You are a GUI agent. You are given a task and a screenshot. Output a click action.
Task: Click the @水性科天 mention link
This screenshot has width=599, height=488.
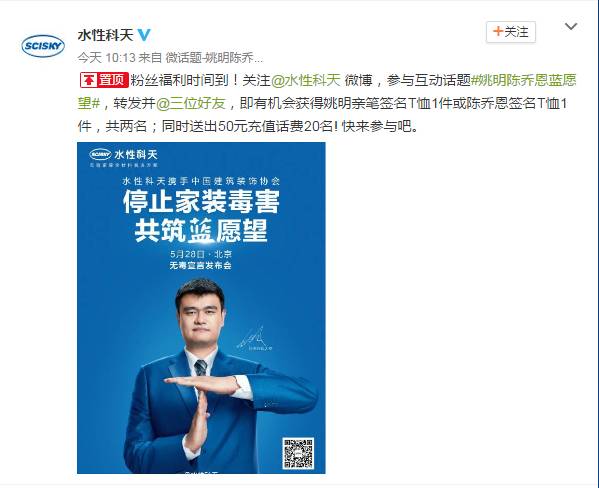(306, 80)
